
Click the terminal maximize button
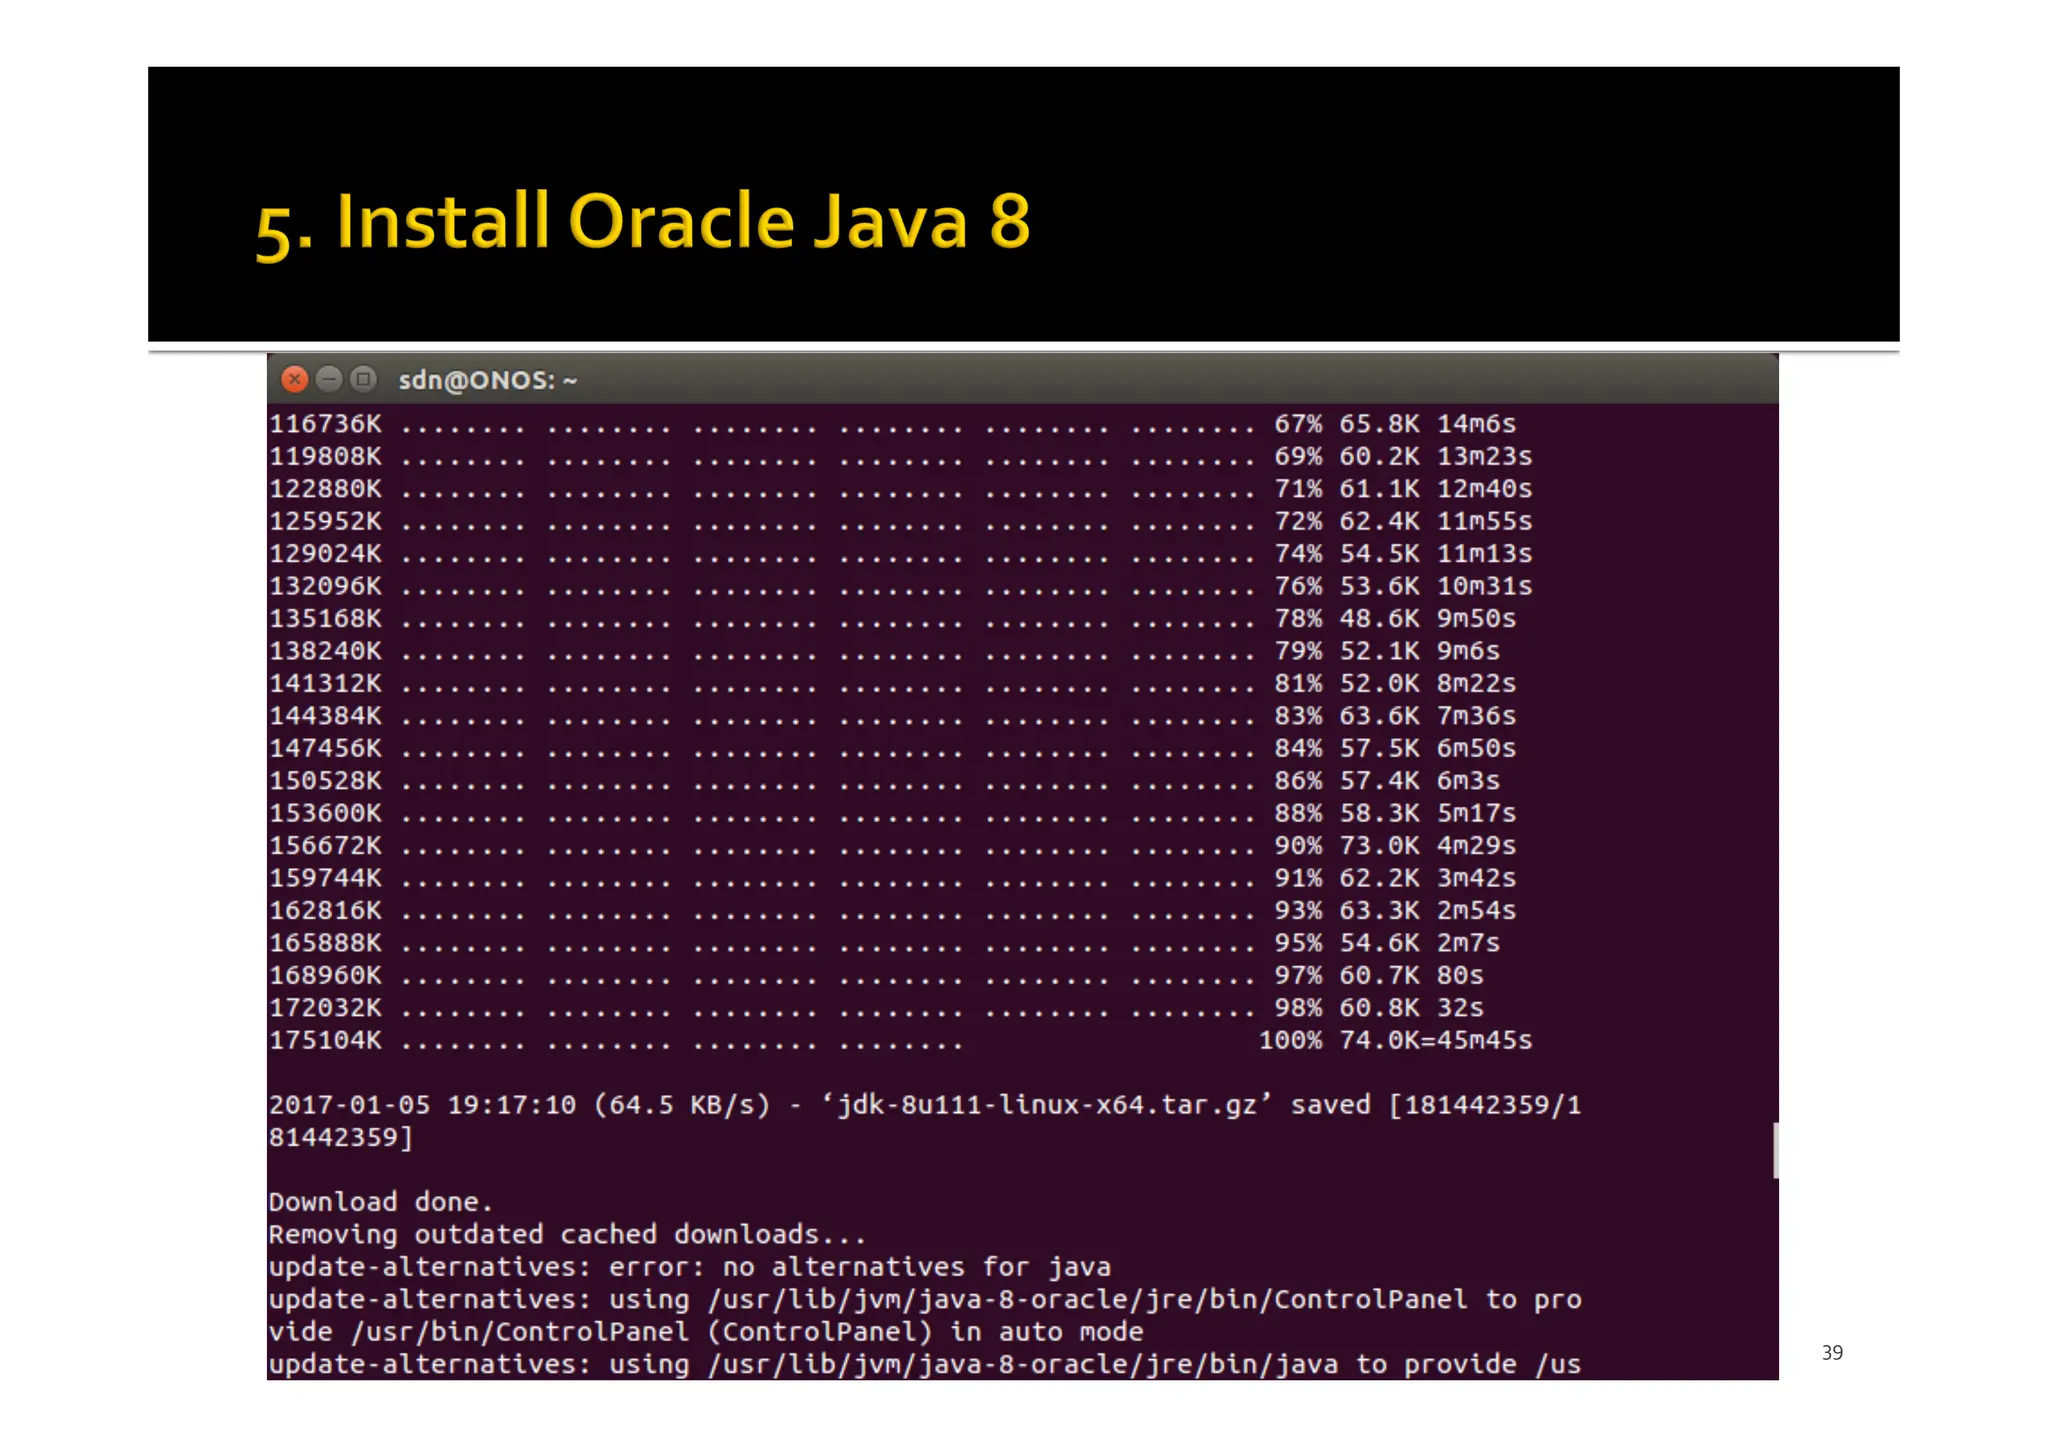coord(364,380)
